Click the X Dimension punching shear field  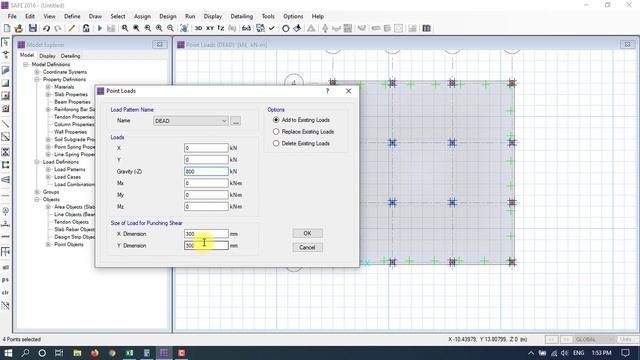(x=206, y=234)
